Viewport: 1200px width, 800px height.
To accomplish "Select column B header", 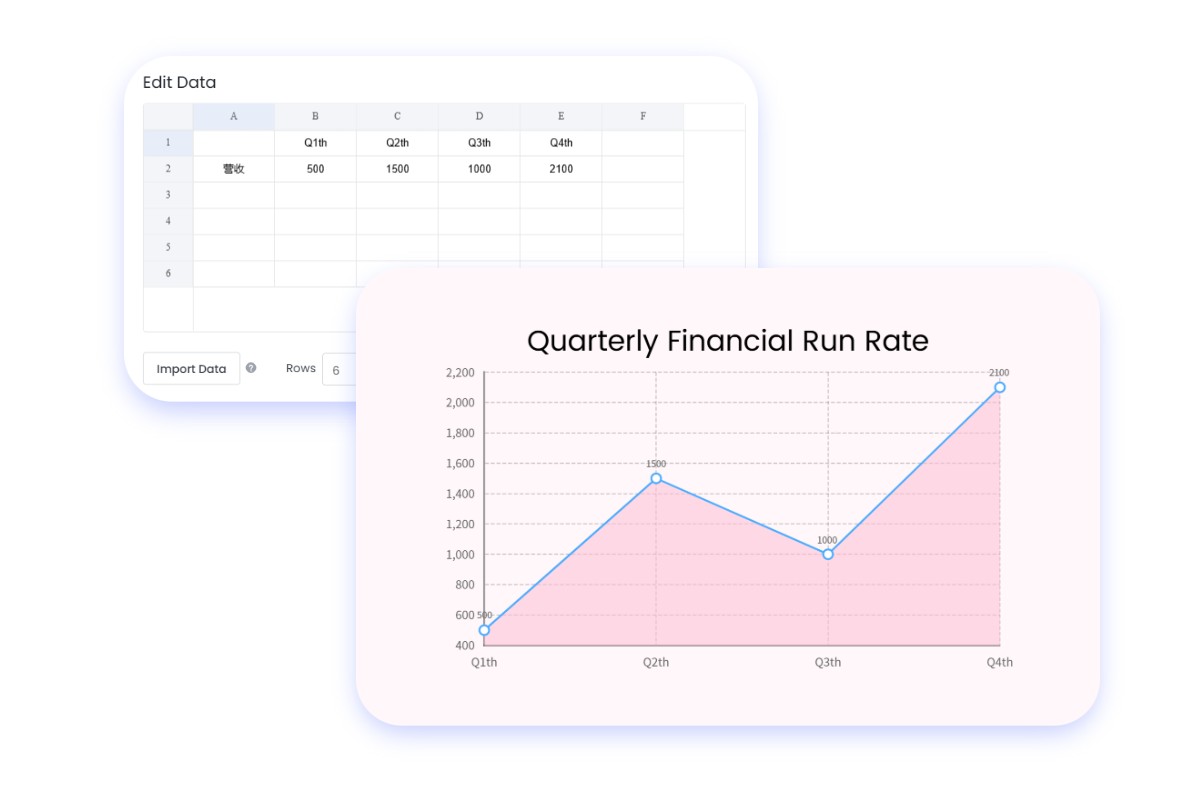I will [315, 117].
